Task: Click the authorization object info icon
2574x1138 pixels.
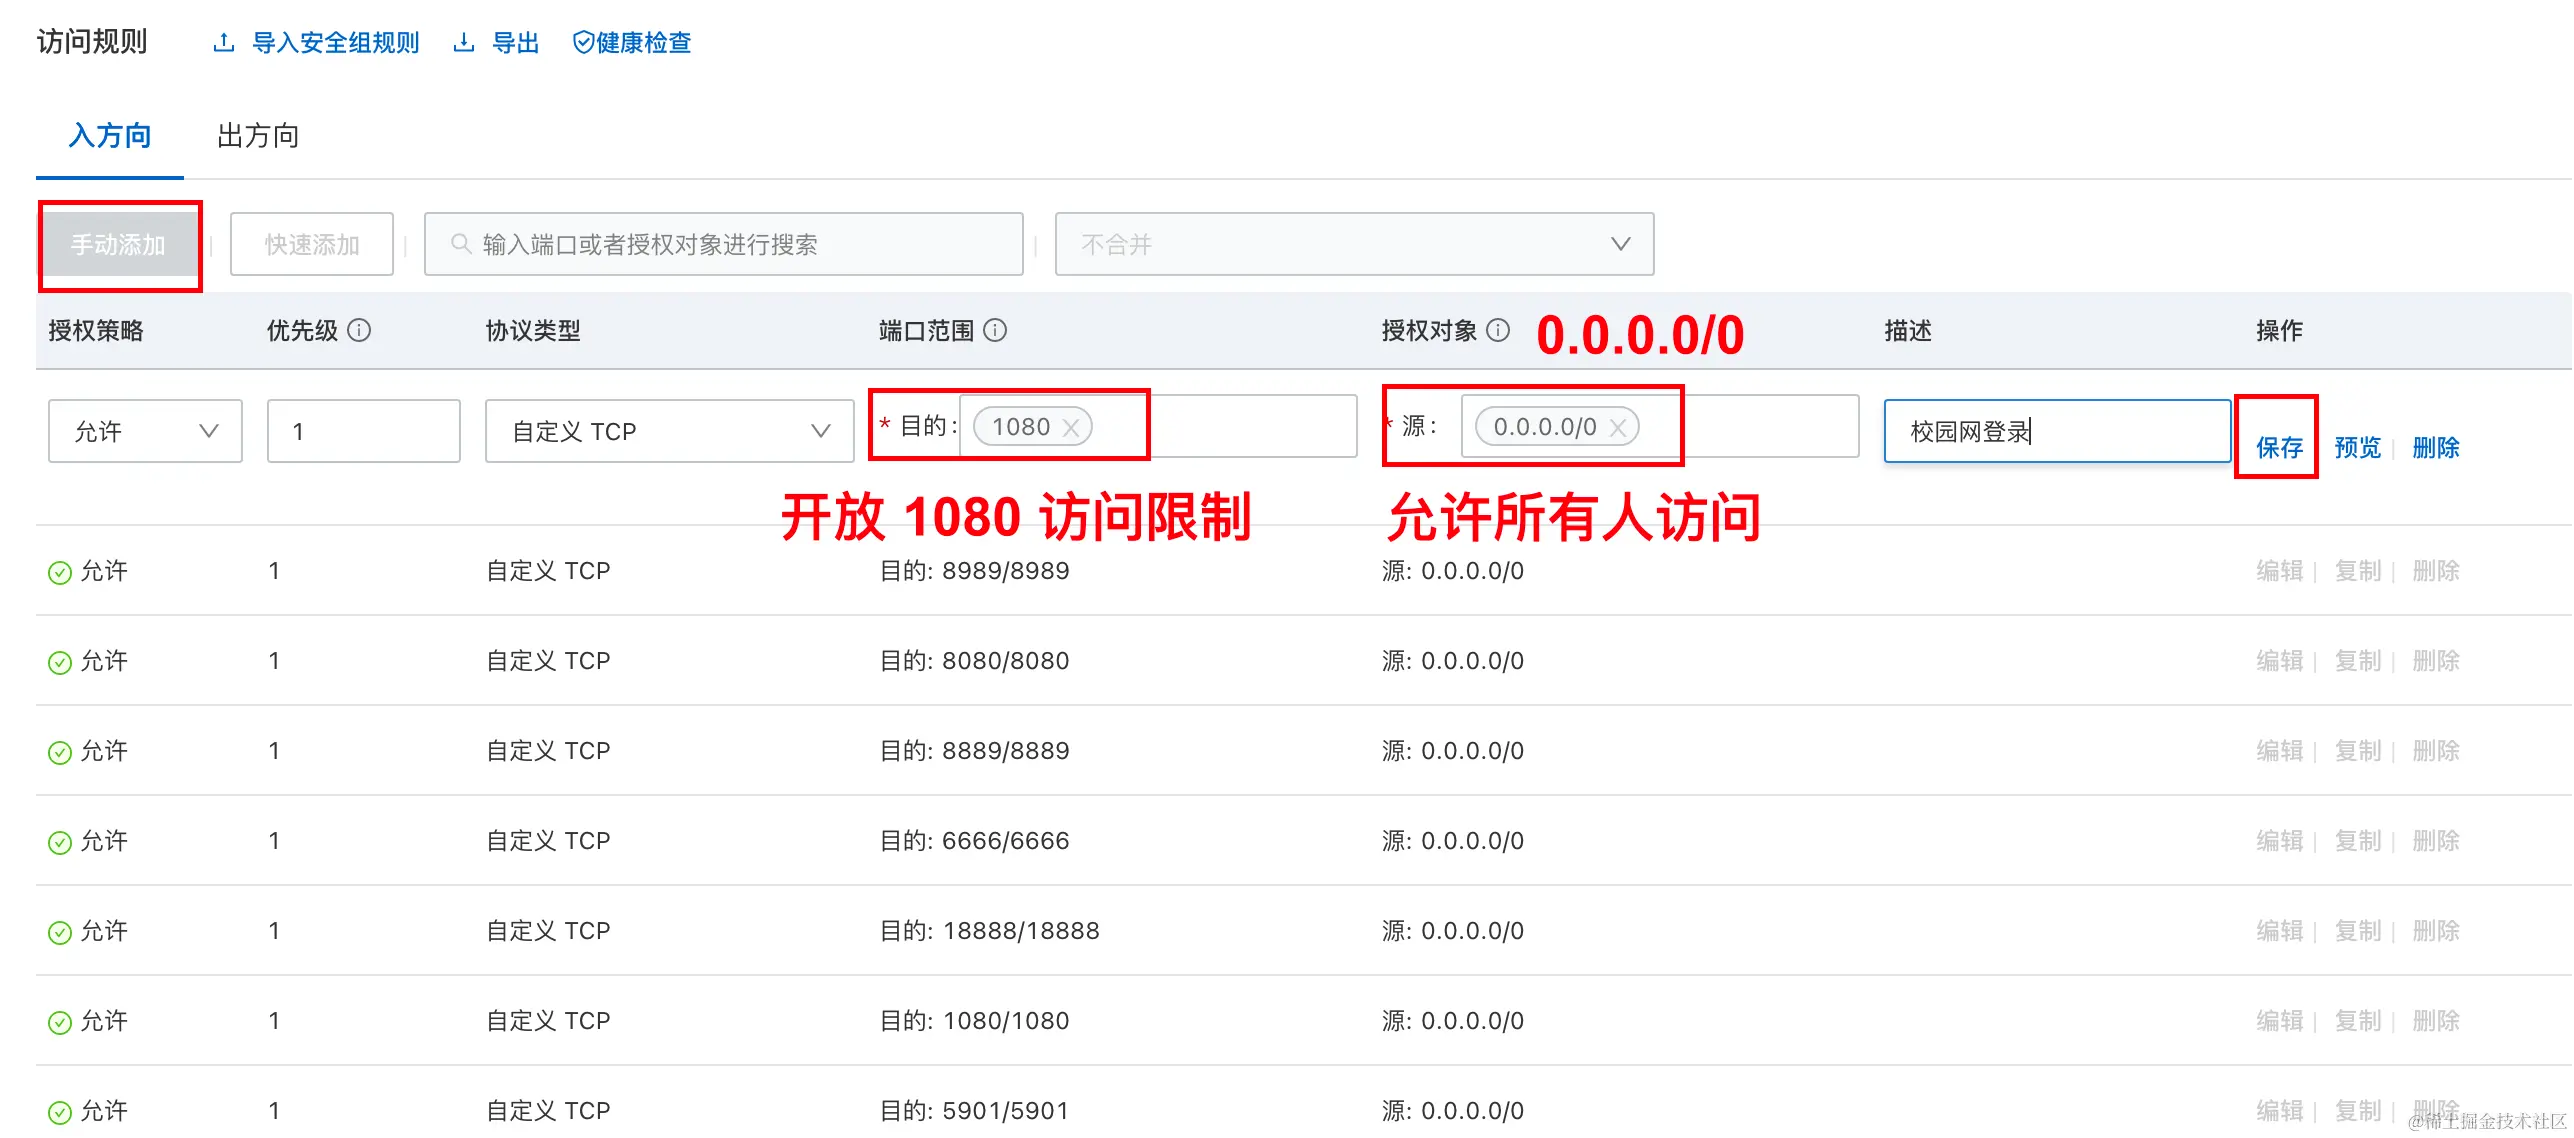Action: point(1497,330)
